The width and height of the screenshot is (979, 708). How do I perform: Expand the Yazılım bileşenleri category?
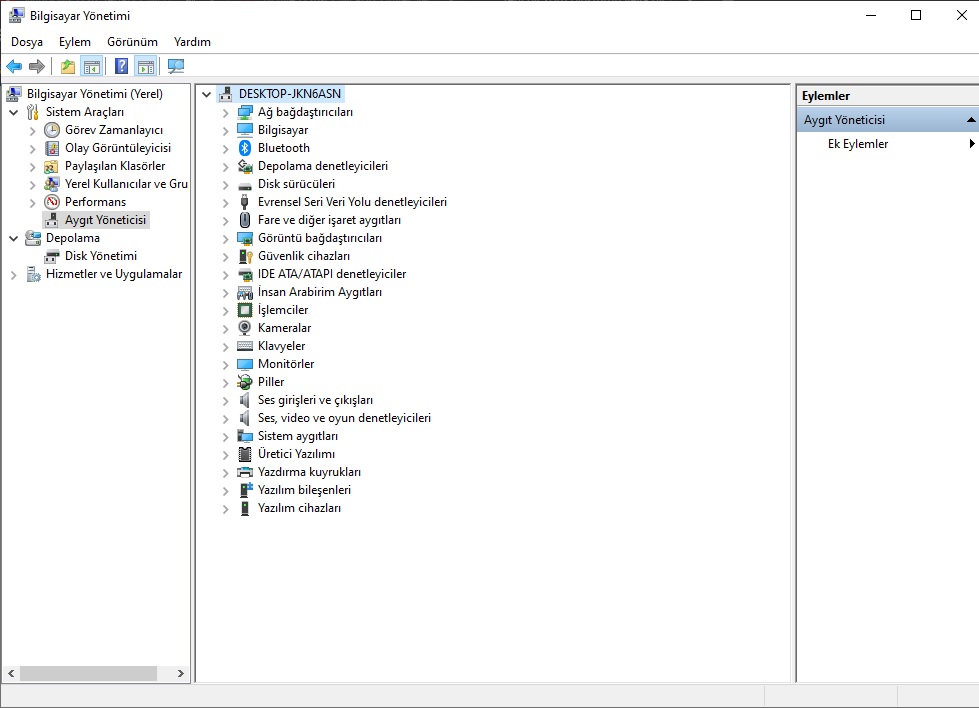click(225, 491)
